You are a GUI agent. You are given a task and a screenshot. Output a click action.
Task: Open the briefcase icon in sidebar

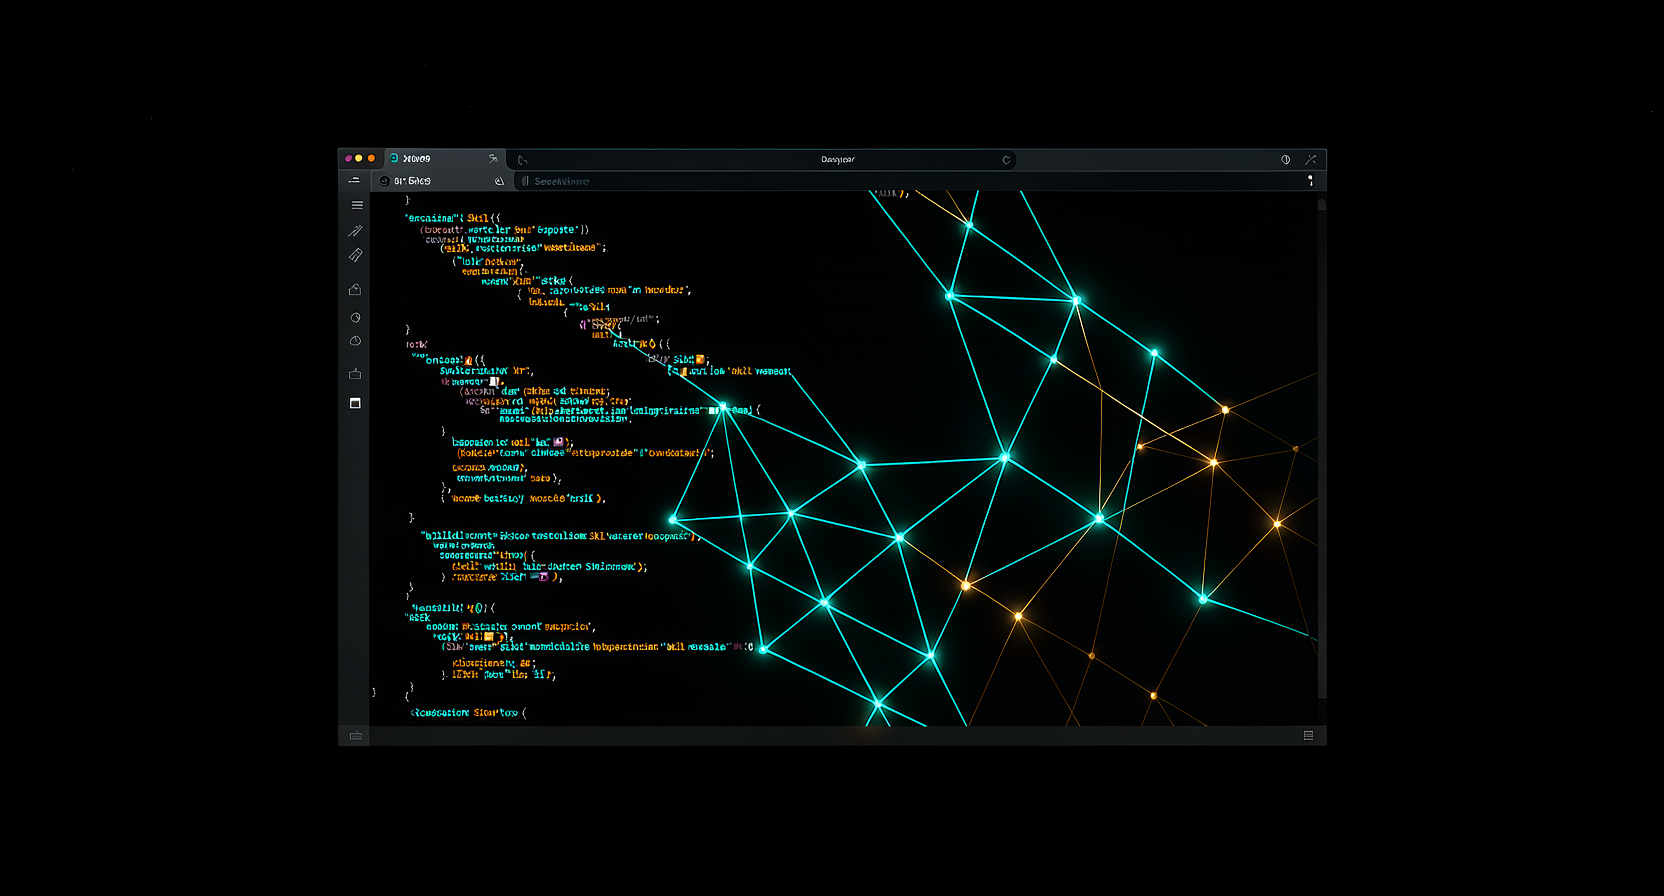click(355, 374)
